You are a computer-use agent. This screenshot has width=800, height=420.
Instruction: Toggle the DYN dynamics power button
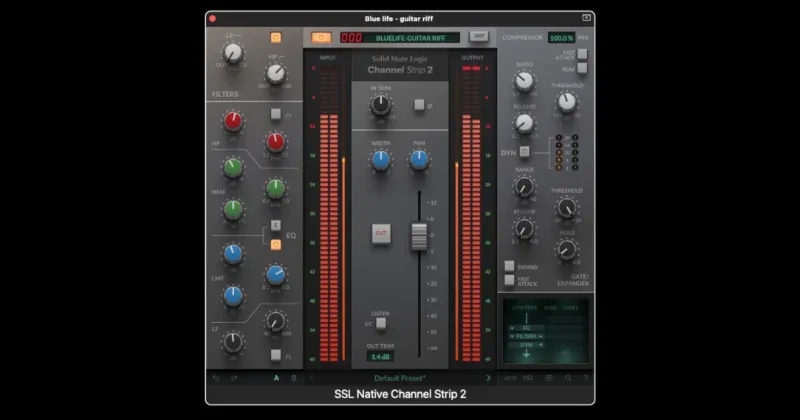(x=524, y=152)
